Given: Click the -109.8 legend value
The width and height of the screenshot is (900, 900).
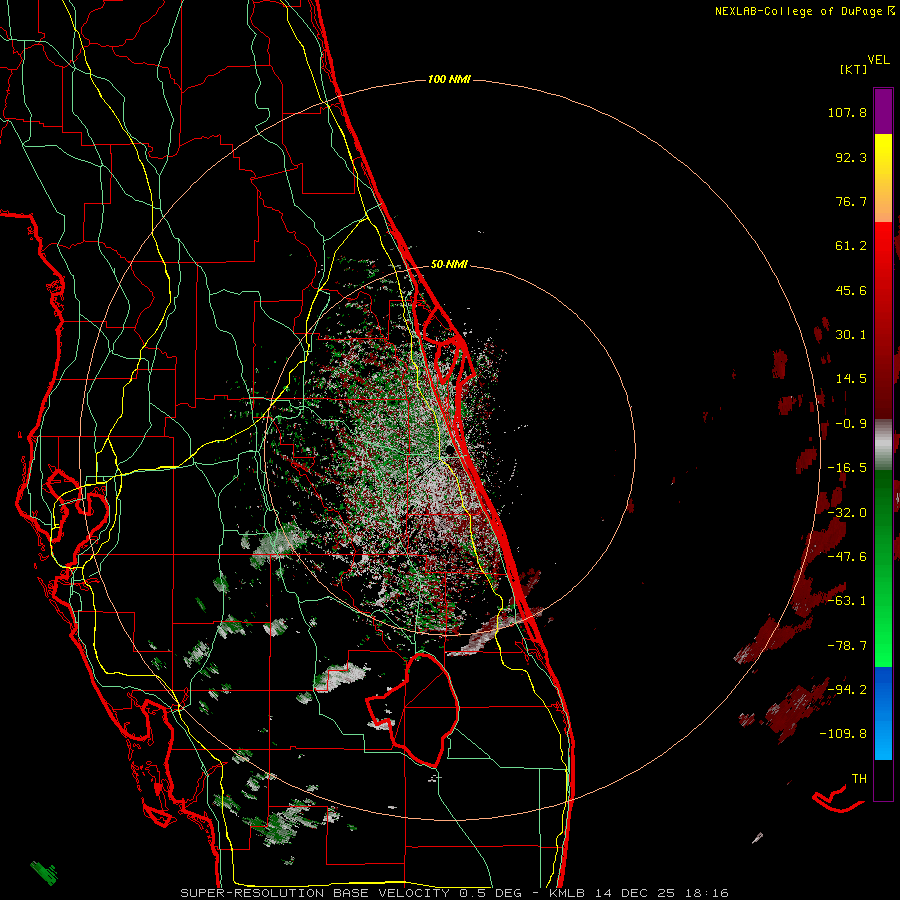Looking at the screenshot, I should (843, 734).
